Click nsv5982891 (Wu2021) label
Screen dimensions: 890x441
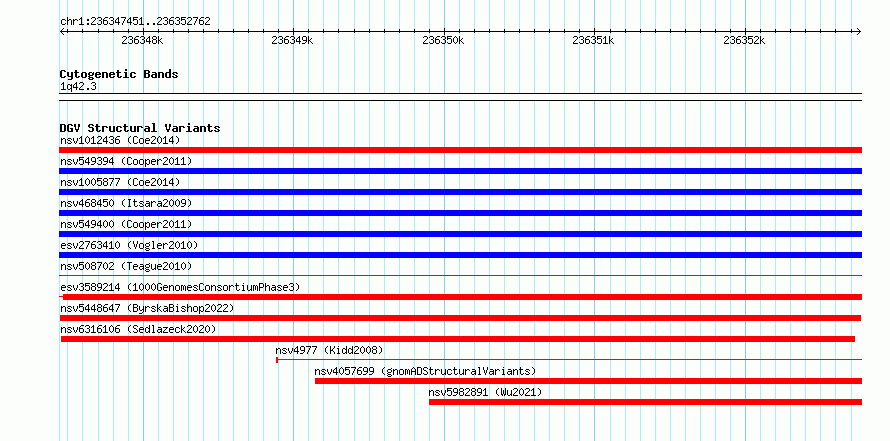(x=485, y=392)
